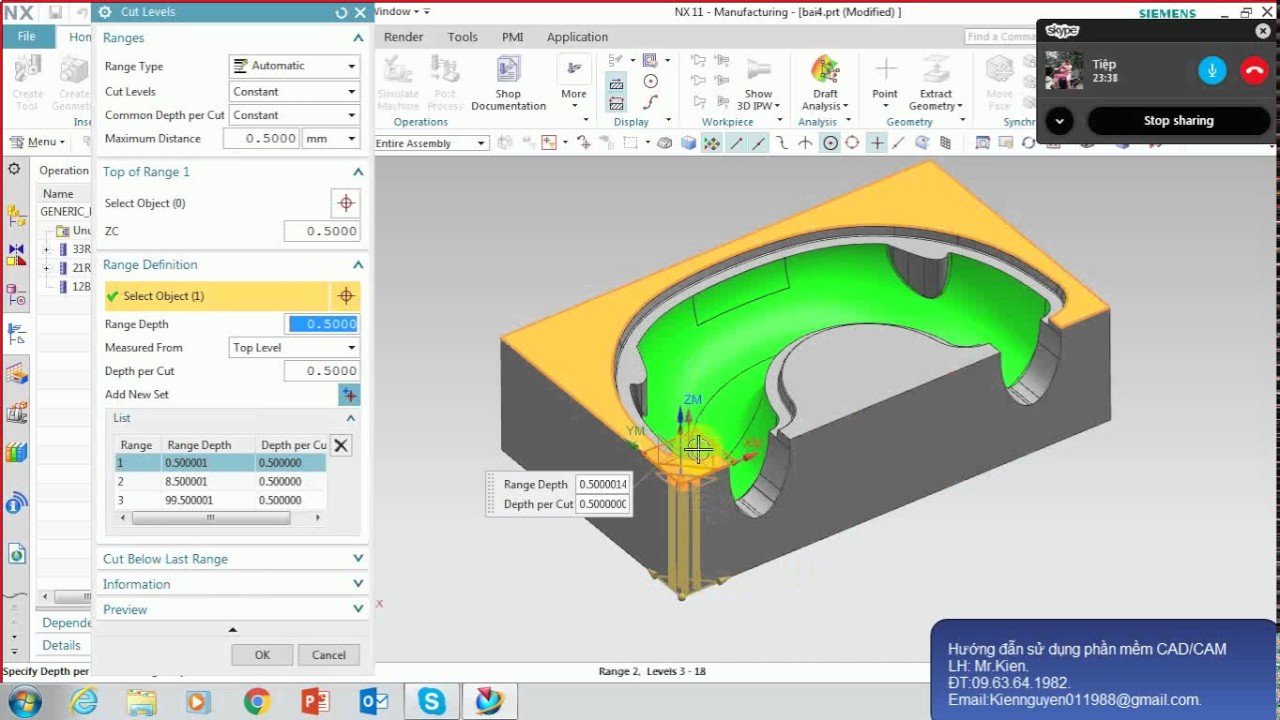The height and width of the screenshot is (720, 1280).
Task: Open resource bar settings gear
Action: (x=14, y=169)
